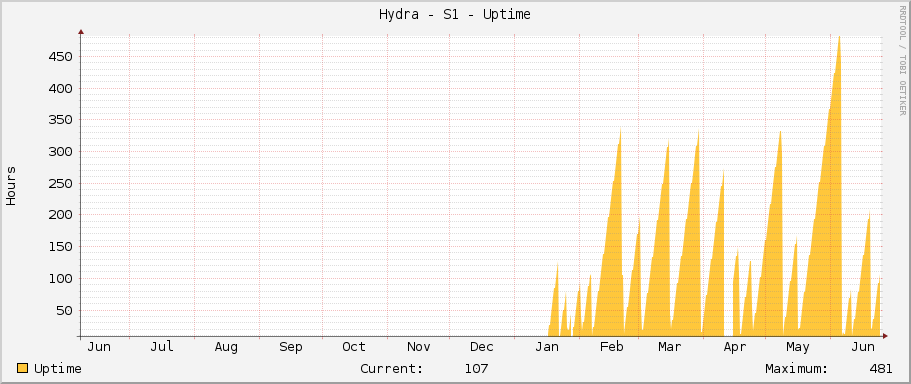Click the tallest uptime peak near 481 hours
Screen dimensions: 911x384
tap(839, 38)
